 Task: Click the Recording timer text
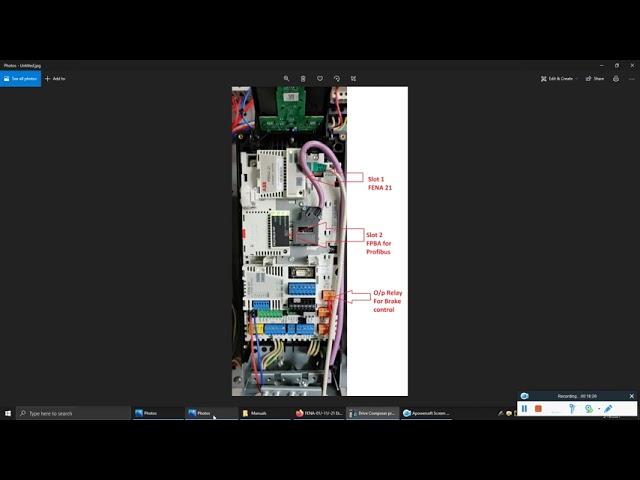(x=577, y=396)
